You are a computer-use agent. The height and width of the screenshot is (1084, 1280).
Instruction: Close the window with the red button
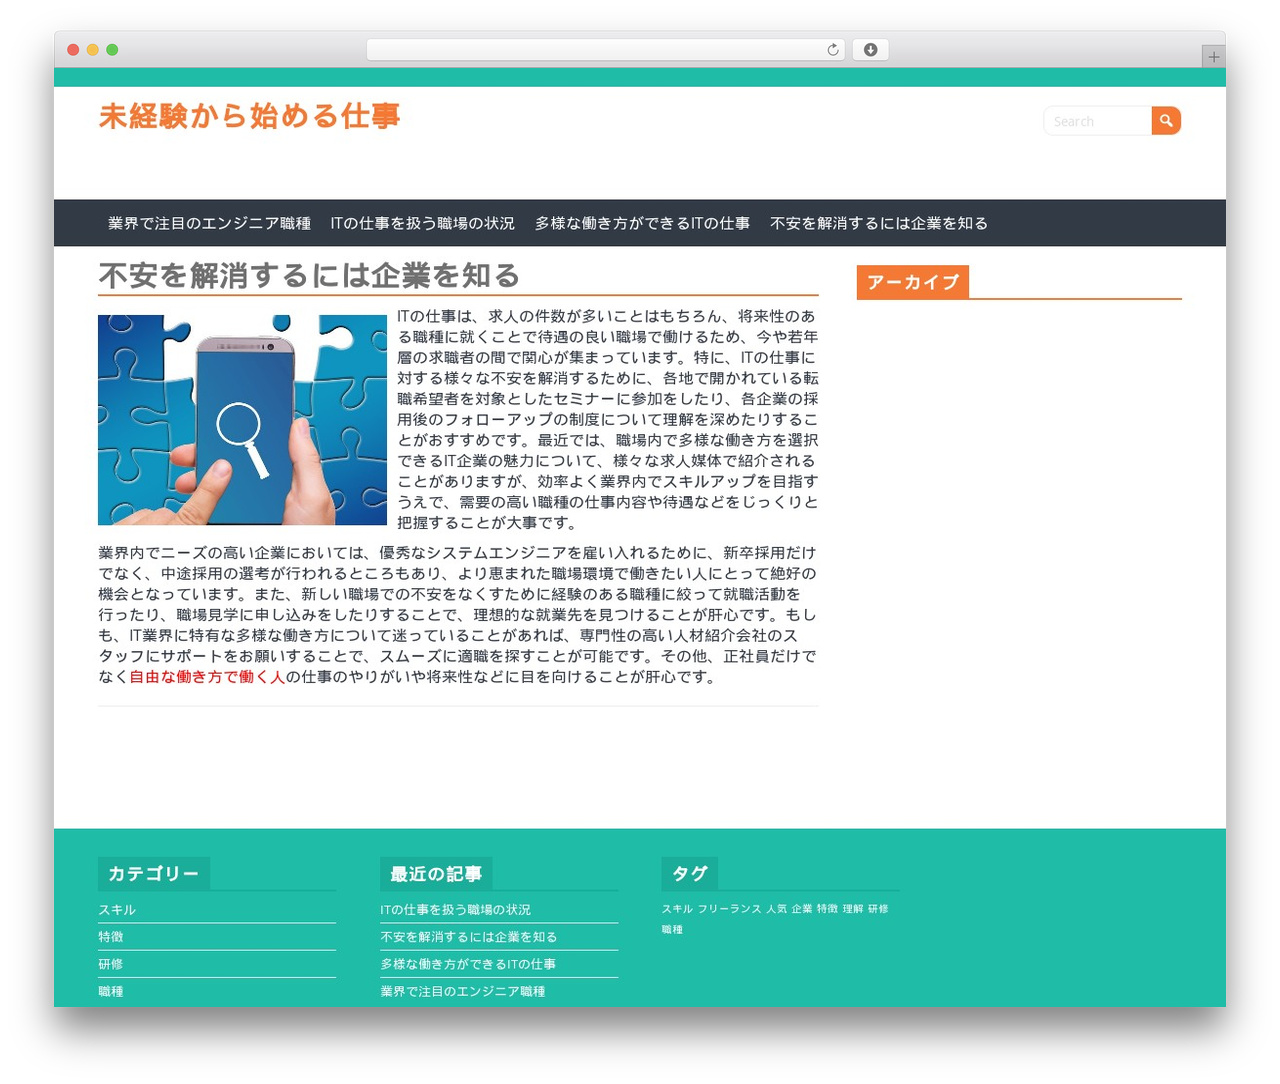[73, 50]
